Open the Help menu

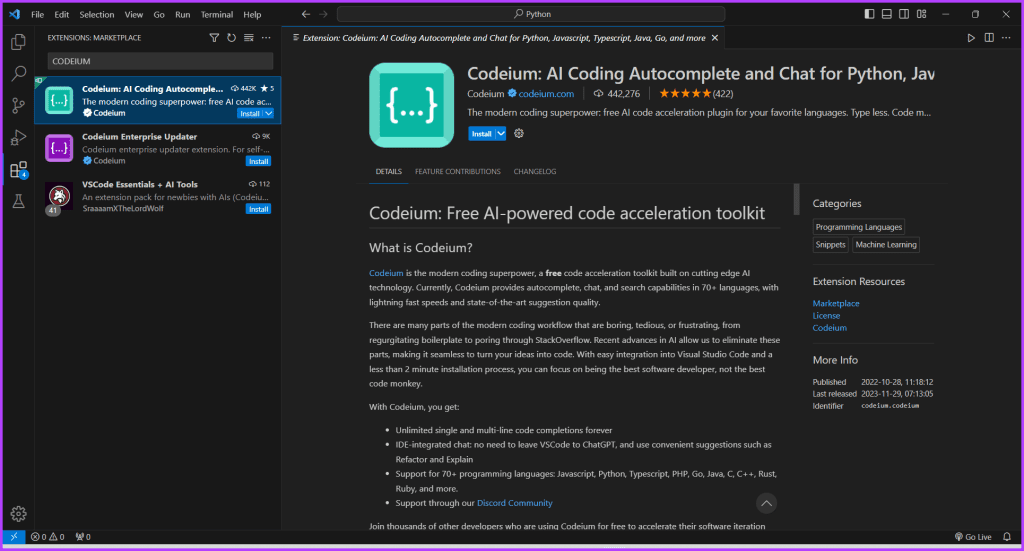point(252,14)
